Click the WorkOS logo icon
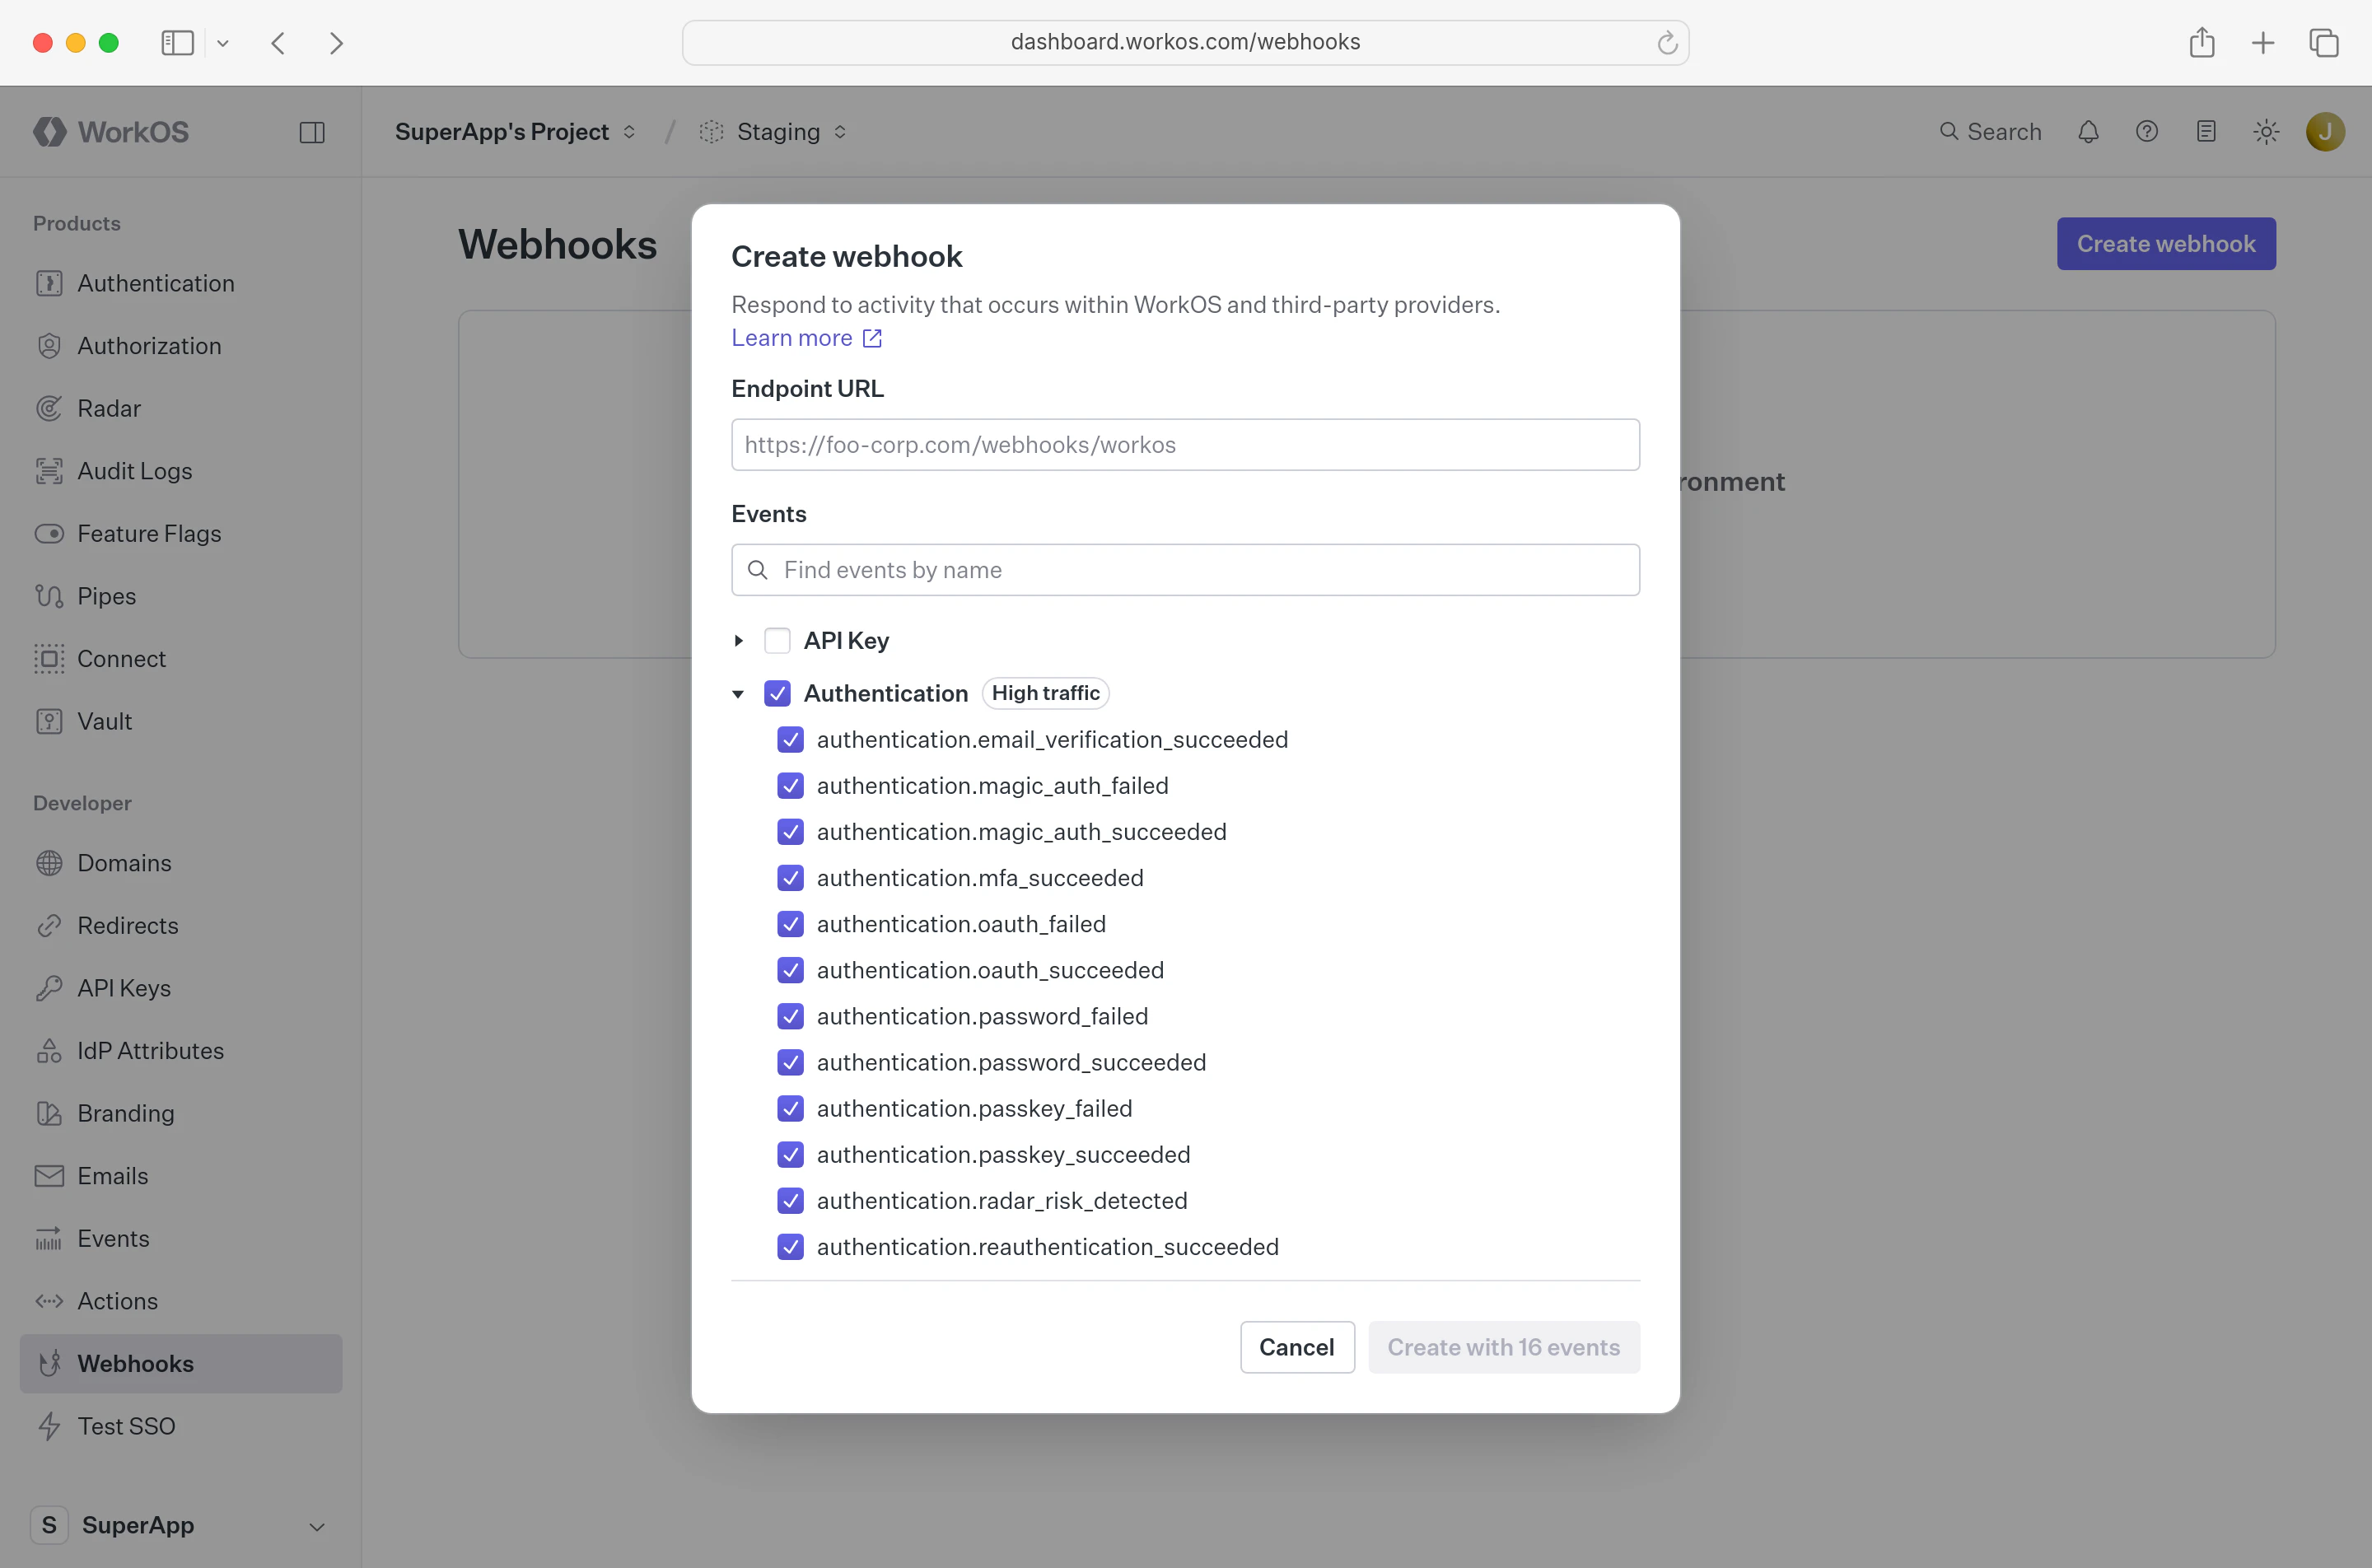The width and height of the screenshot is (2372, 1568). (49, 132)
